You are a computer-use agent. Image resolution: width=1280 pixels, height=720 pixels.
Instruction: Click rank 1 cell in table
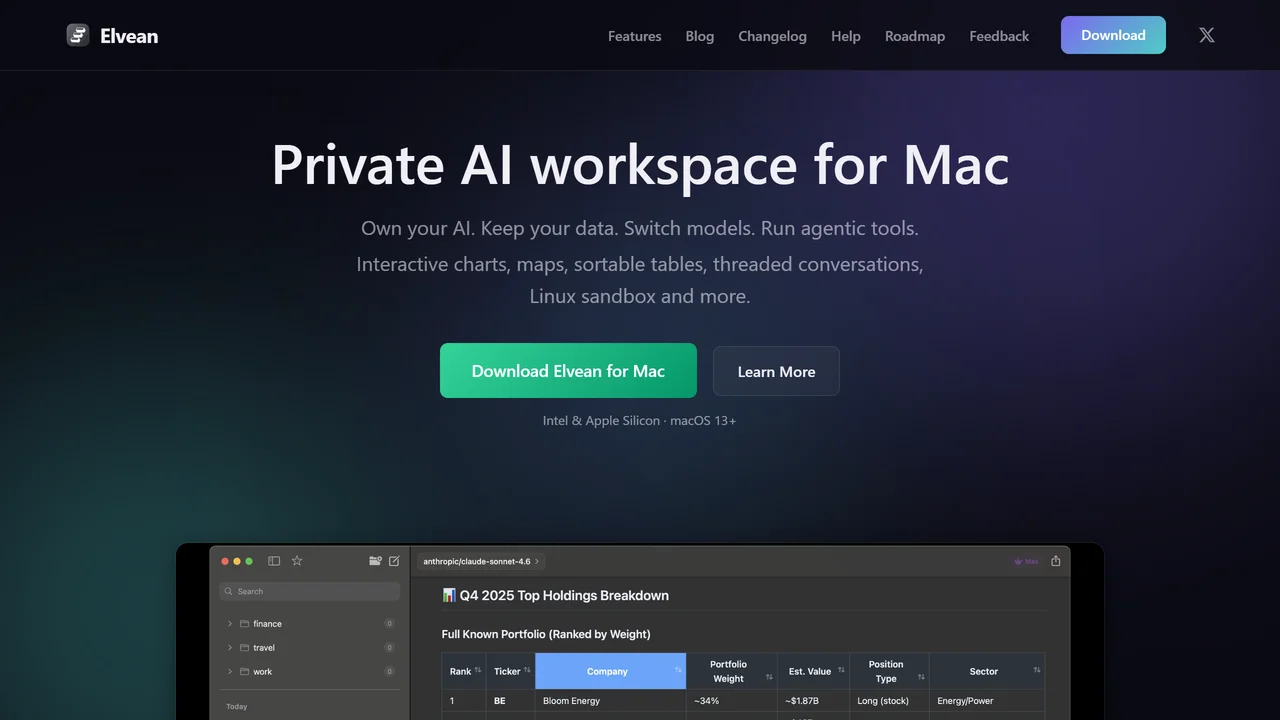[x=464, y=701]
